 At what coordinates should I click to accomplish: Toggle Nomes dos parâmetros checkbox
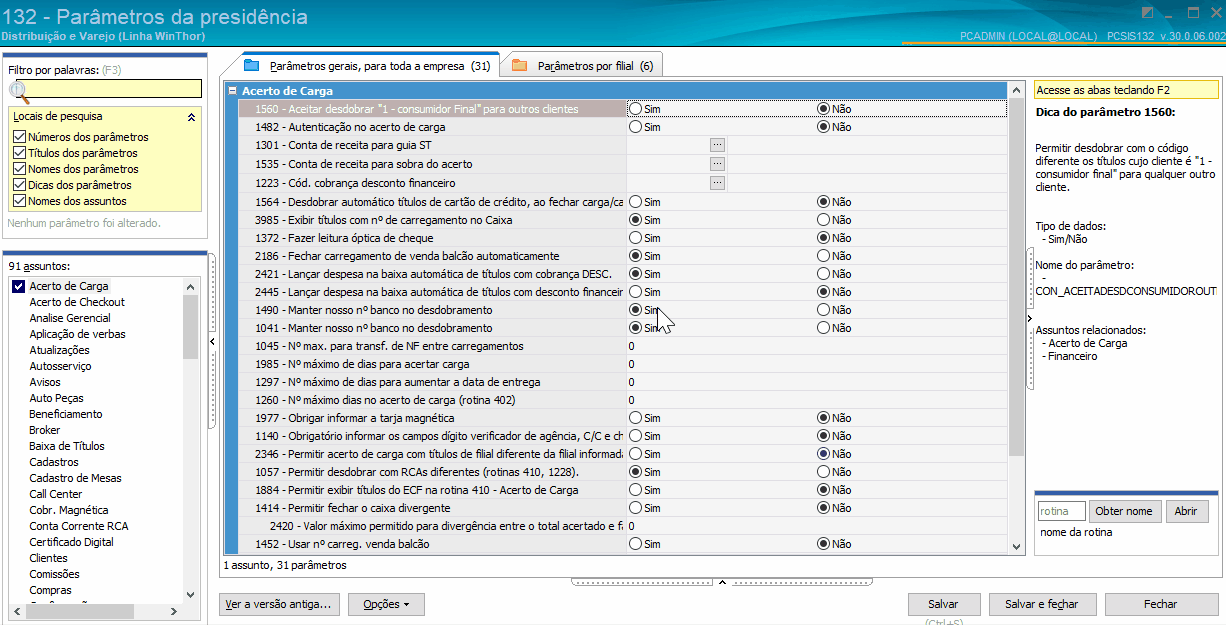(x=19, y=169)
